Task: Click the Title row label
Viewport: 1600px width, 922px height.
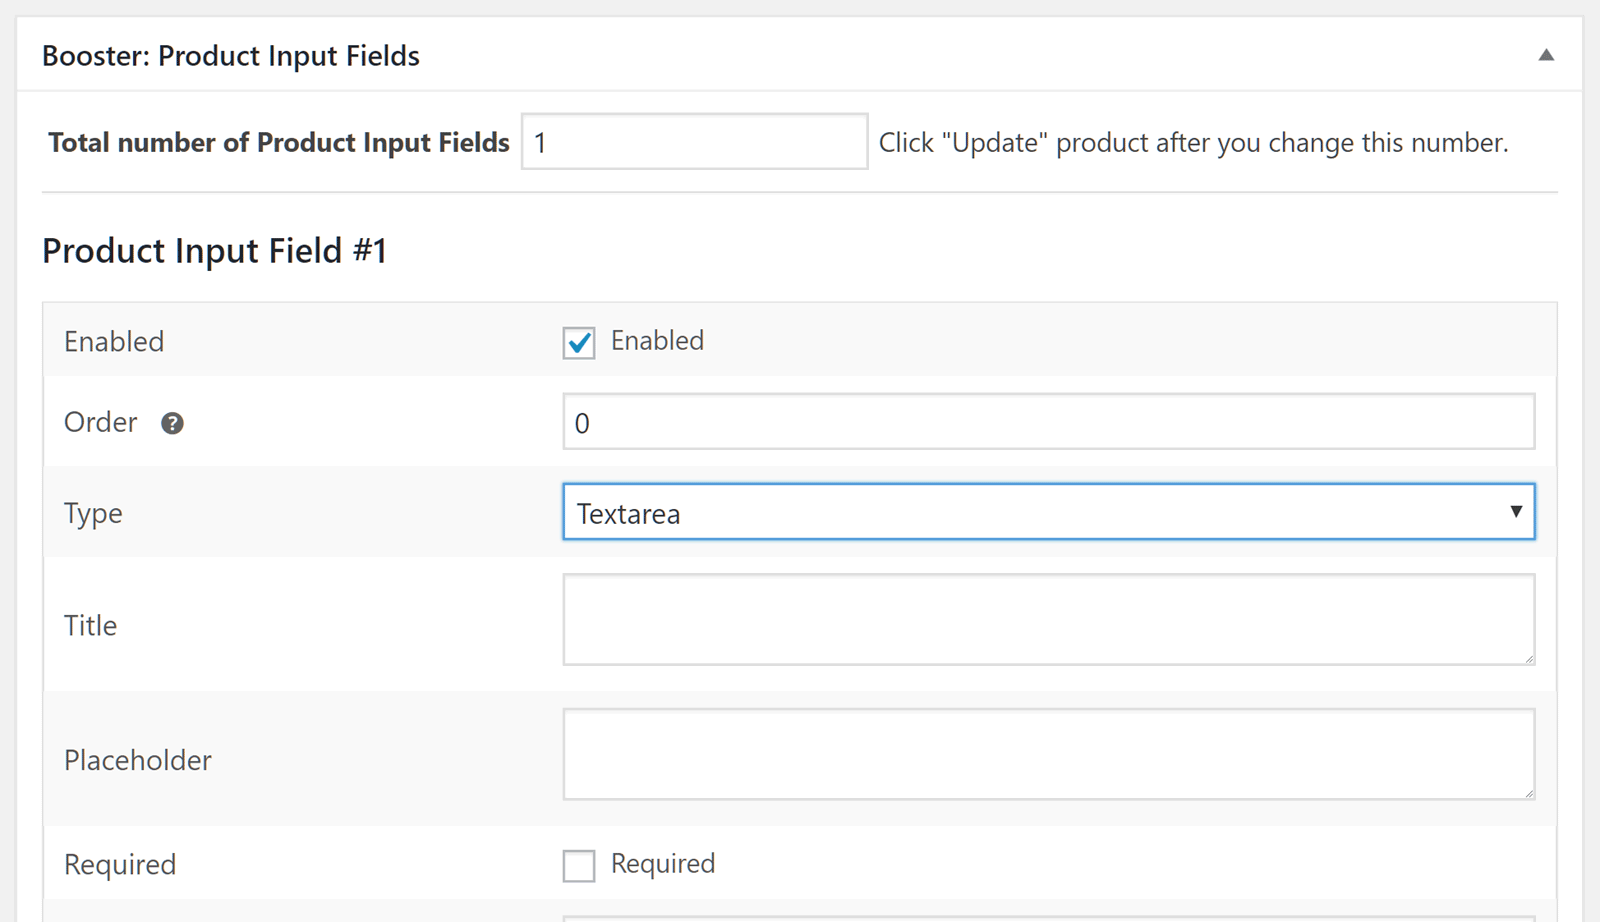Action: pos(90,625)
